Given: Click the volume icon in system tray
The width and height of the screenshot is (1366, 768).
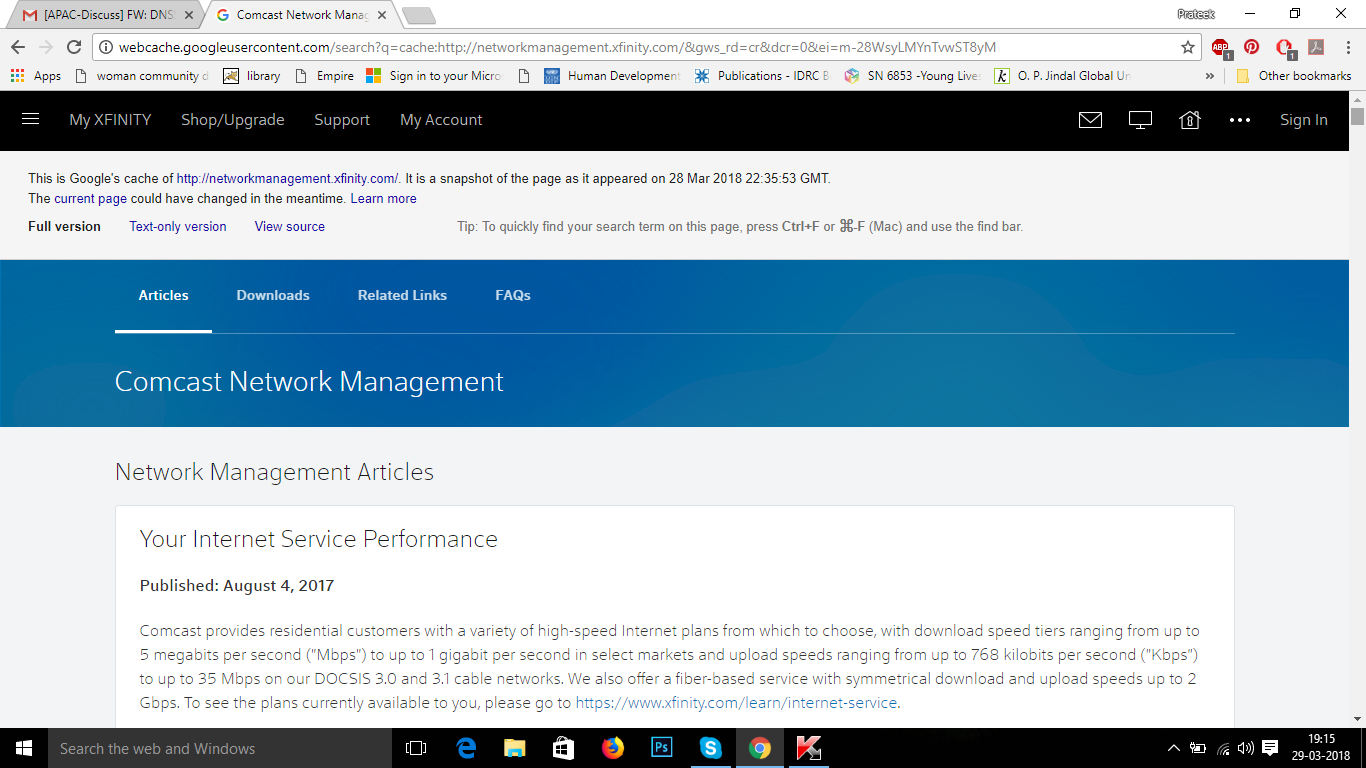Looking at the screenshot, I should coord(1245,748).
